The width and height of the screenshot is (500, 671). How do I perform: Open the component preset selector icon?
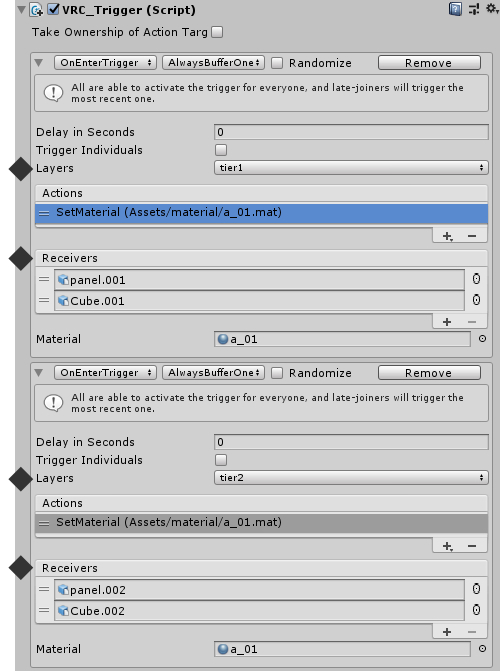point(474,9)
